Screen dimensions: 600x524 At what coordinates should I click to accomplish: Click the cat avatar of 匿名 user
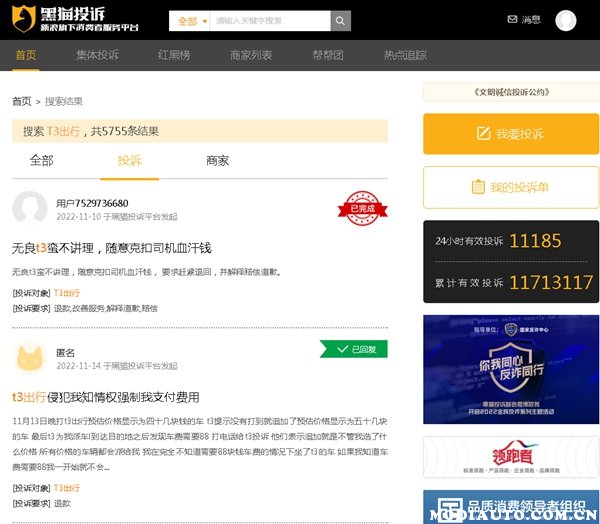tap(29, 357)
